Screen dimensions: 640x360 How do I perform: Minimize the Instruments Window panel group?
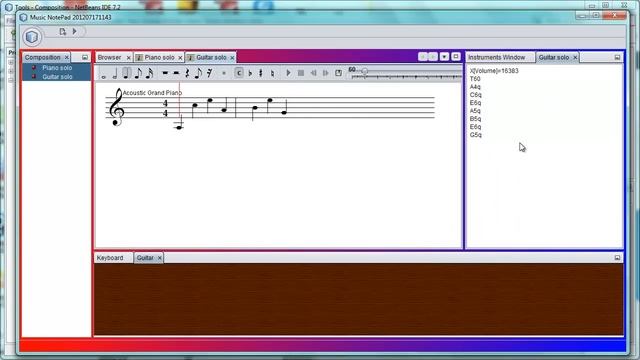tap(617, 58)
